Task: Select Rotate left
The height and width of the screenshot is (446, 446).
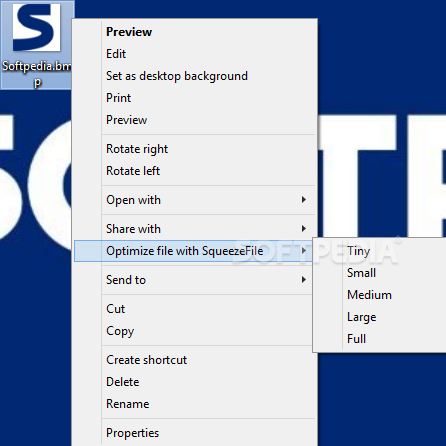Action: click(195, 171)
